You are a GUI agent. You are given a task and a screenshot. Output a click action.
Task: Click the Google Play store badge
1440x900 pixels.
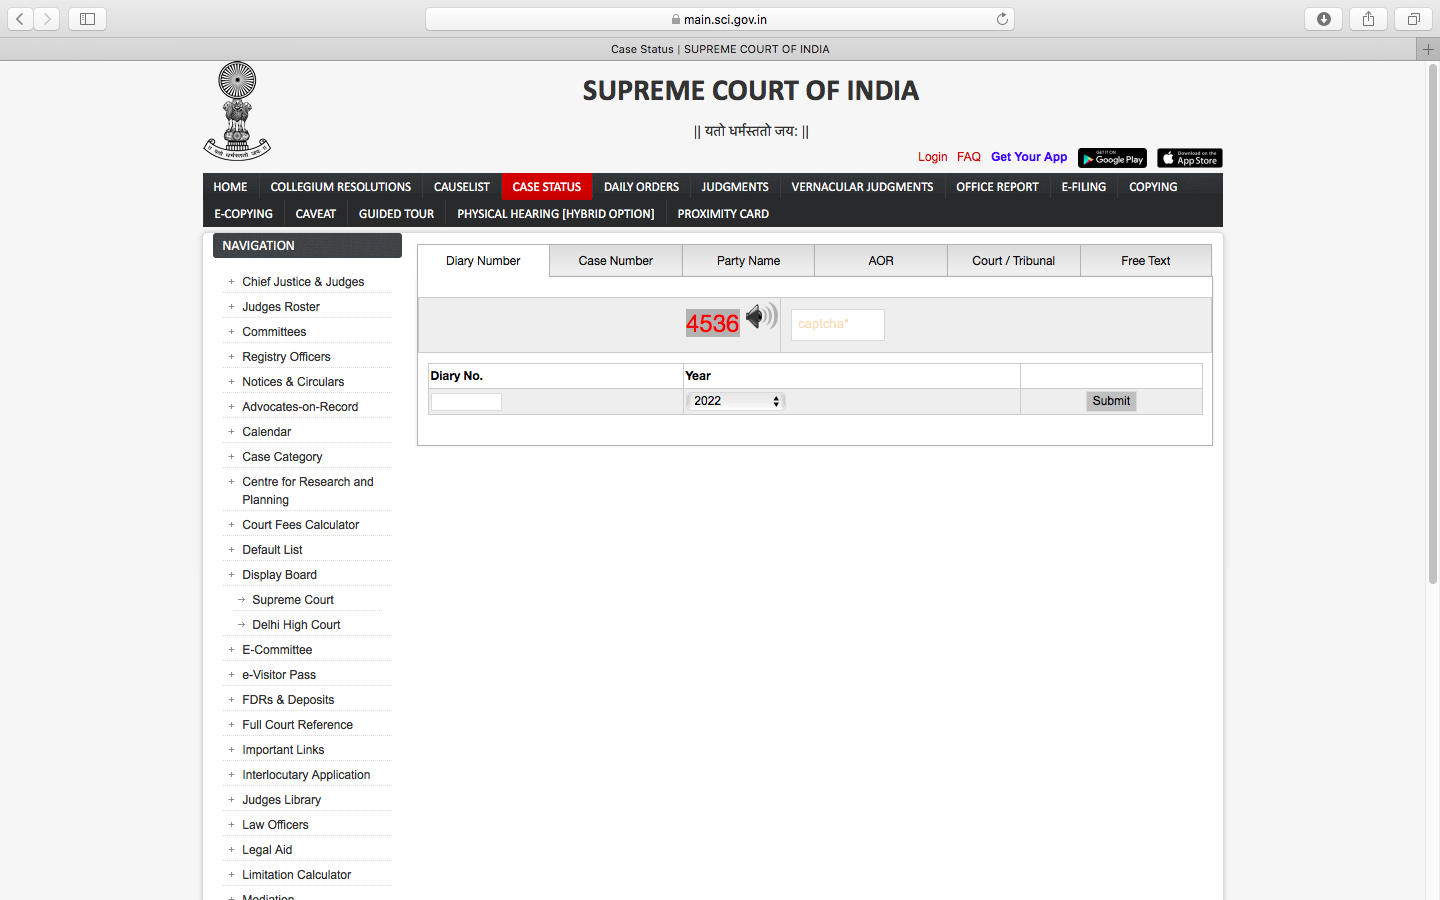pos(1112,158)
